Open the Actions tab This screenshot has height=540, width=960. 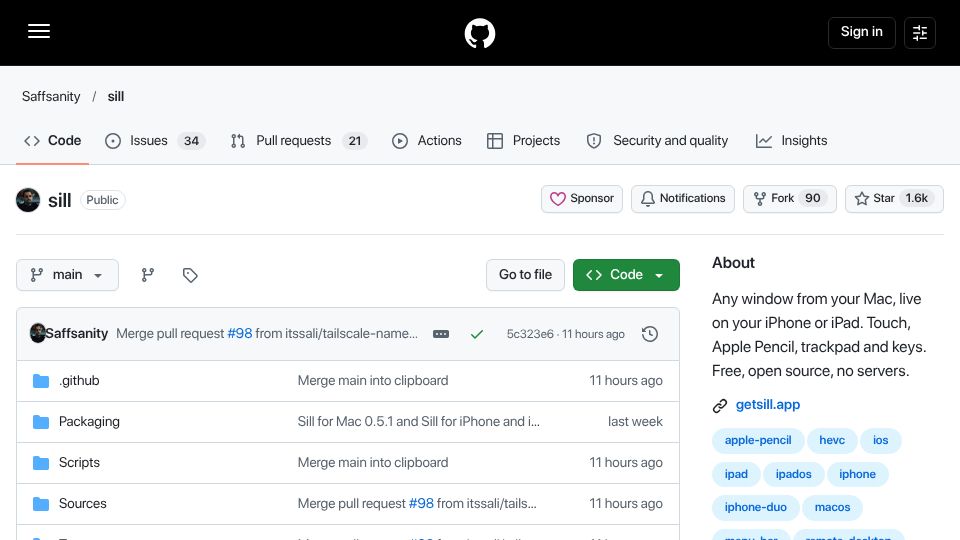coord(427,141)
